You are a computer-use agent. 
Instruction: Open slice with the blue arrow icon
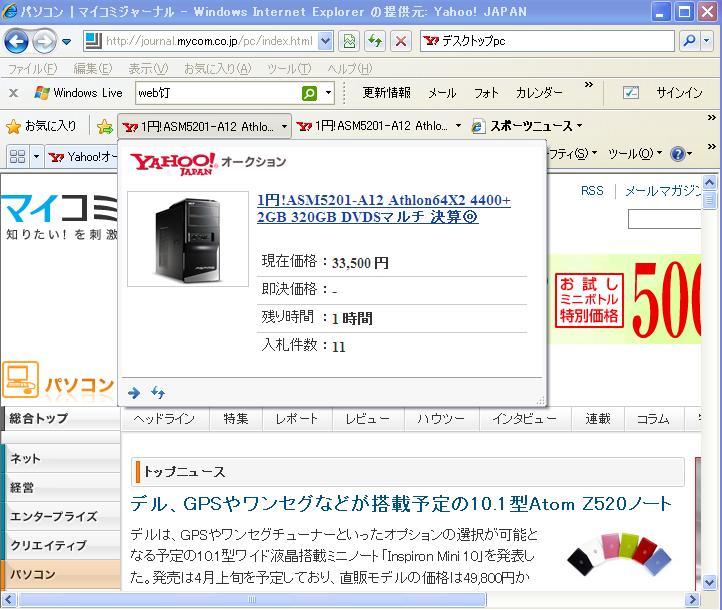[x=134, y=393]
